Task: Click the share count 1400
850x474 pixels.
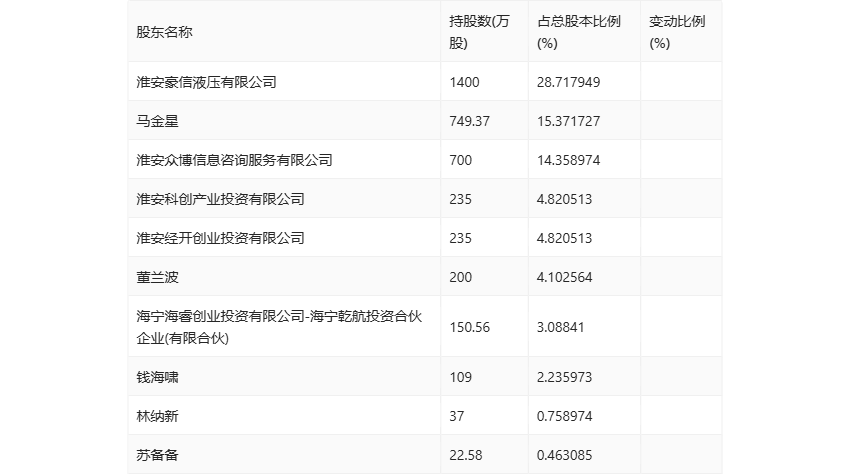Action: pos(464,82)
